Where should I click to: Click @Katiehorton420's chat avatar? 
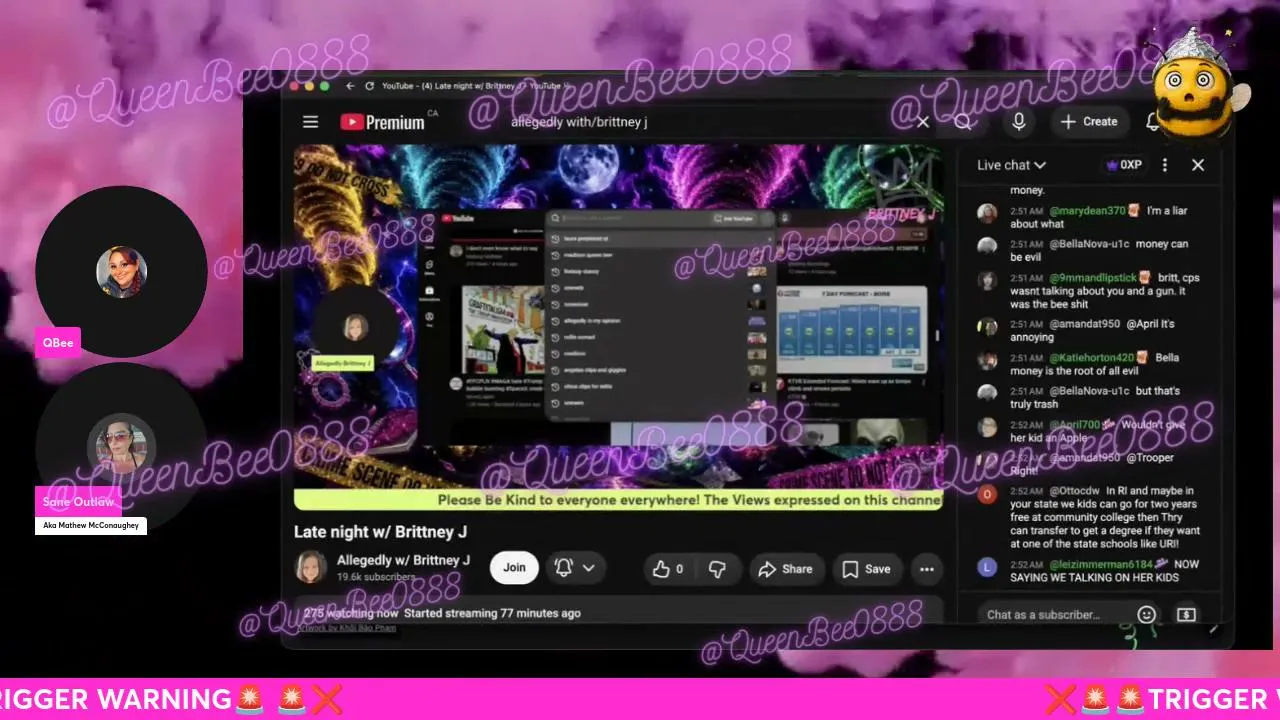point(987,360)
